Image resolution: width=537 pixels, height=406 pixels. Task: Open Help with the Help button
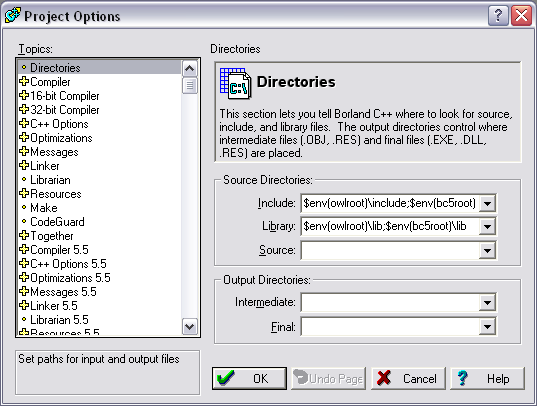point(487,379)
